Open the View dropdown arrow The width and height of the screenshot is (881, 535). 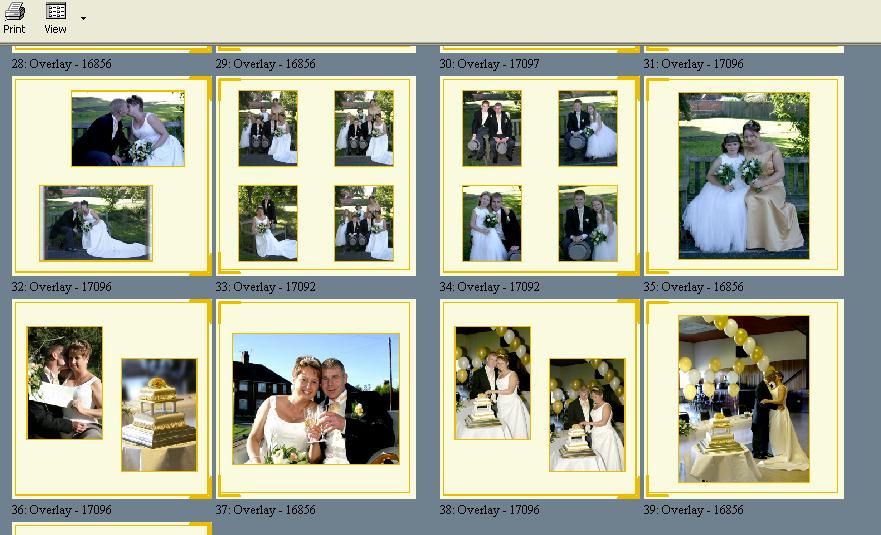tap(83, 19)
